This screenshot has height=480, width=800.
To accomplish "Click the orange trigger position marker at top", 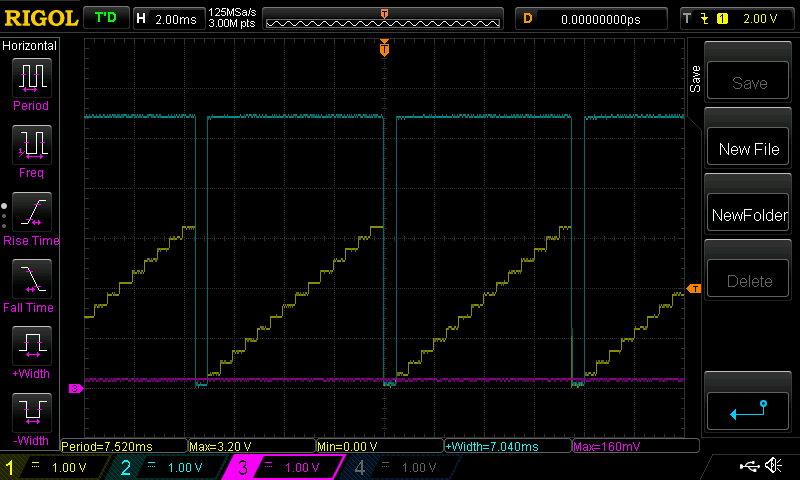I will coord(384,48).
